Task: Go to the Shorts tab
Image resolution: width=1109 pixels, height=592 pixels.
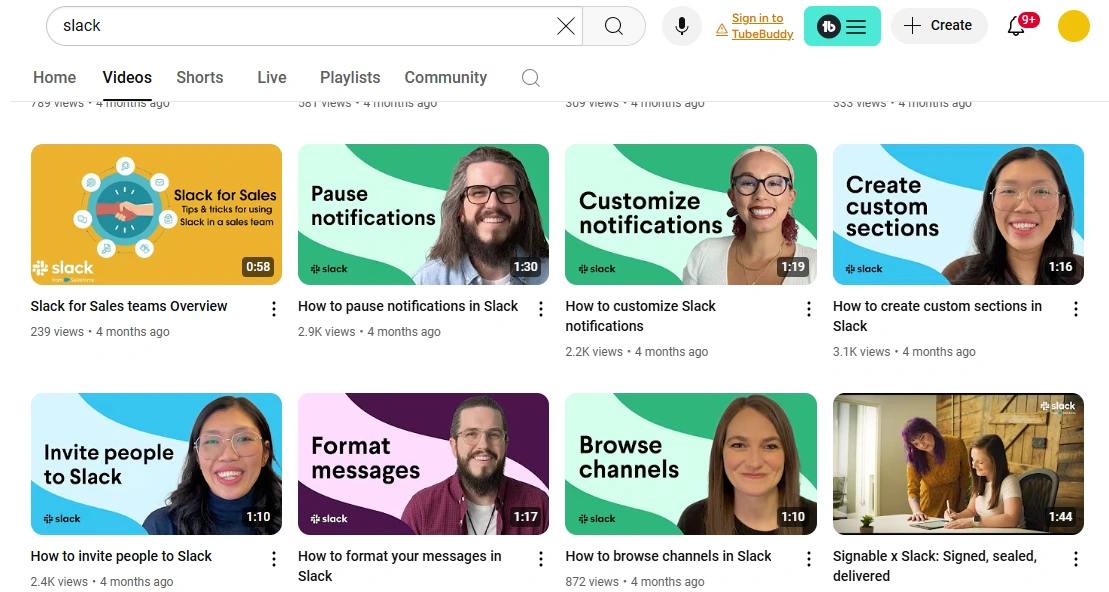Action: click(200, 78)
